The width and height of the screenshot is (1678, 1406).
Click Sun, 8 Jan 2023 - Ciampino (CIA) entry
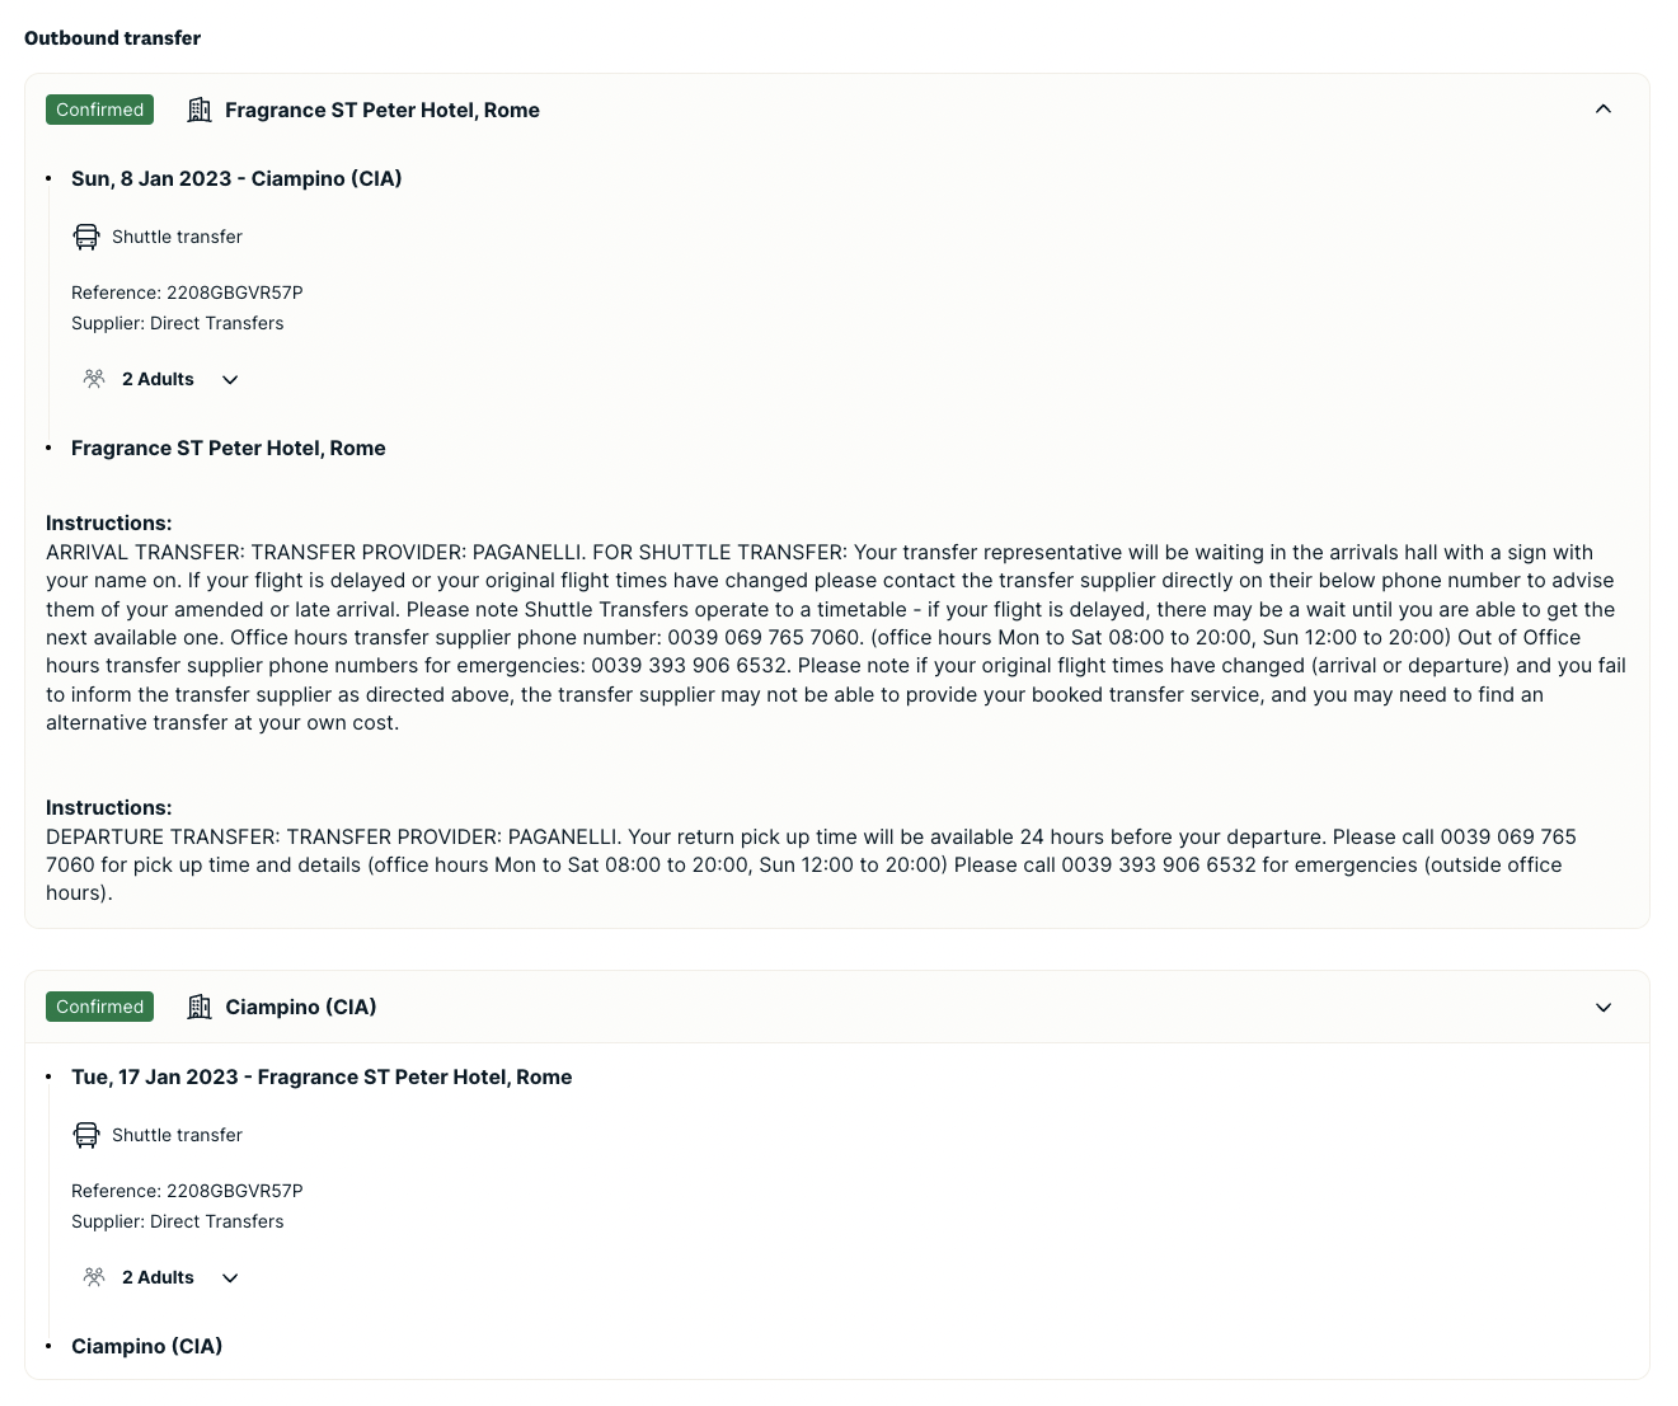pyautogui.click(x=236, y=178)
